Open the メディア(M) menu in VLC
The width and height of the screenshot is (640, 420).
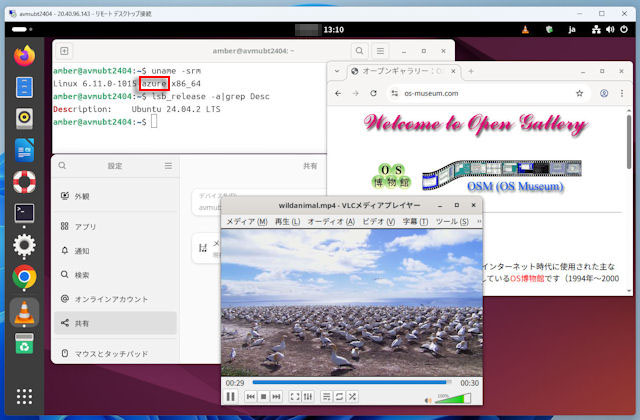click(247, 222)
